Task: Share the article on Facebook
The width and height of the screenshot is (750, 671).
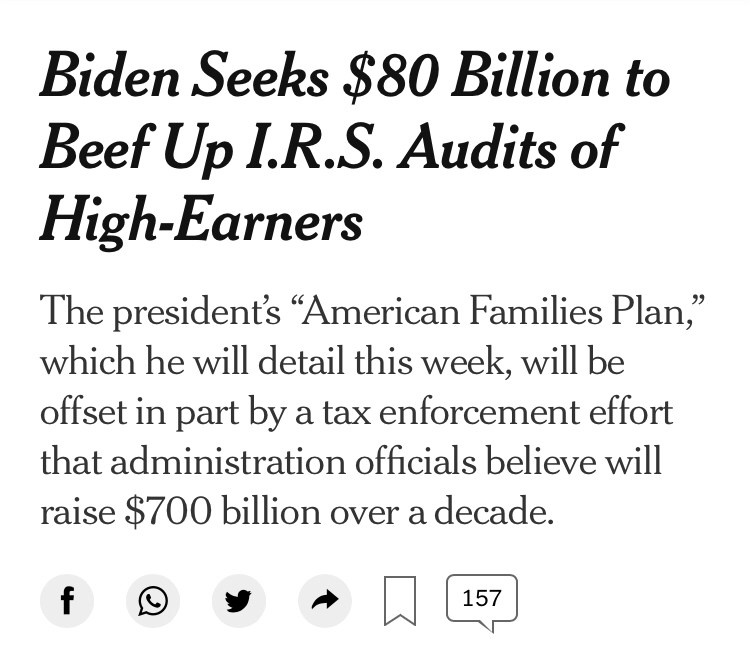Action: [x=67, y=601]
